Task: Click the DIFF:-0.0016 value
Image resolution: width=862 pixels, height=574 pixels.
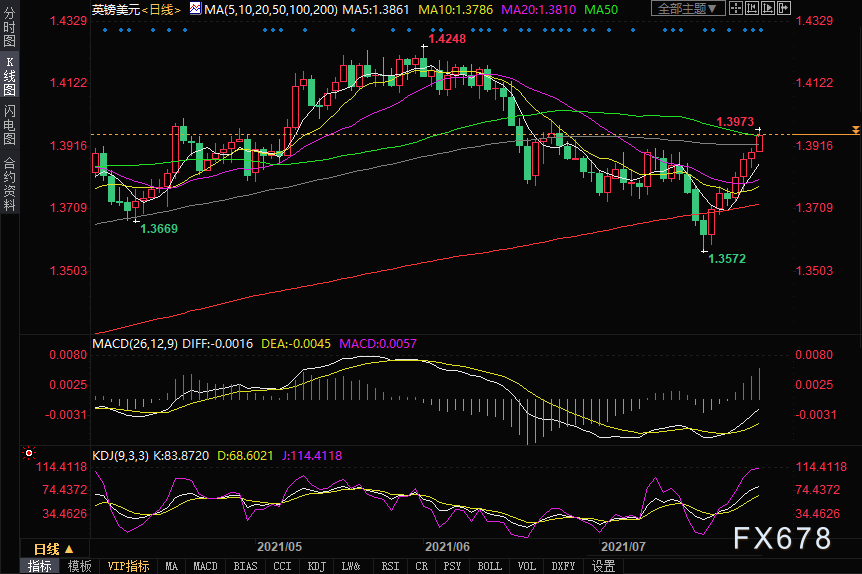Action: pyautogui.click(x=217, y=344)
